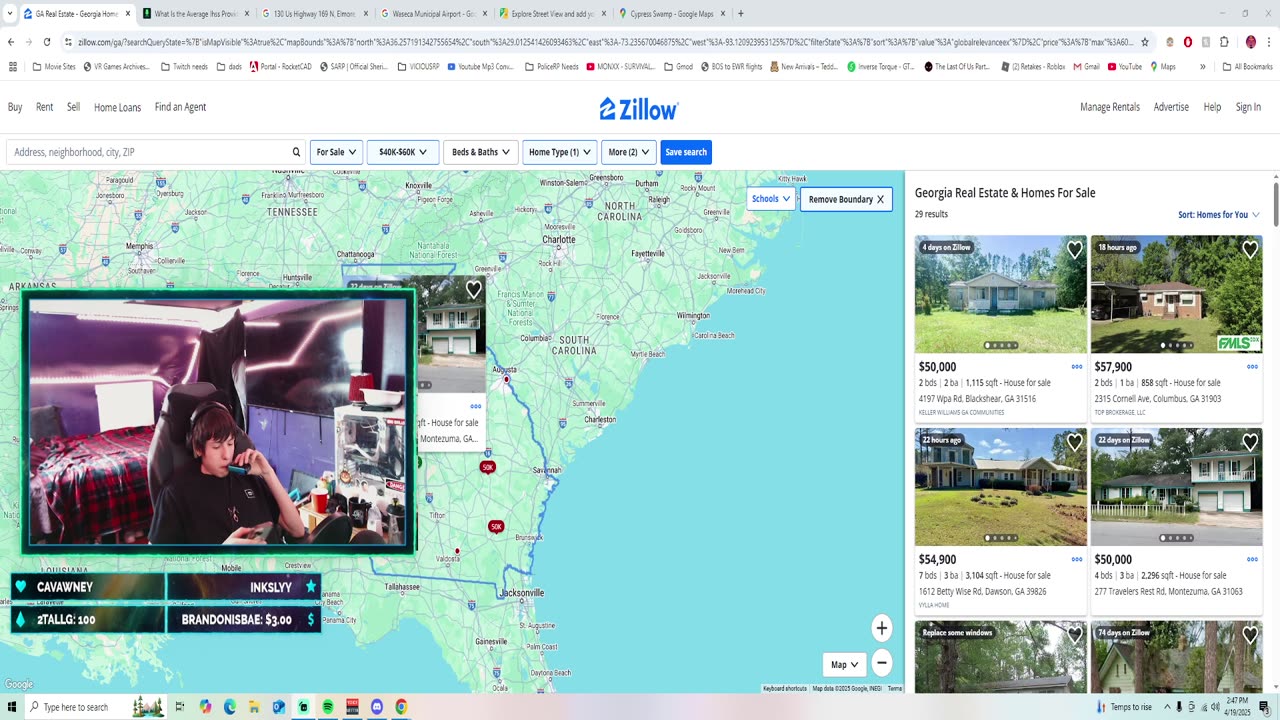Save the 4197 Wpa Rd listing with heart
The image size is (1280, 720).
pyautogui.click(x=1074, y=250)
